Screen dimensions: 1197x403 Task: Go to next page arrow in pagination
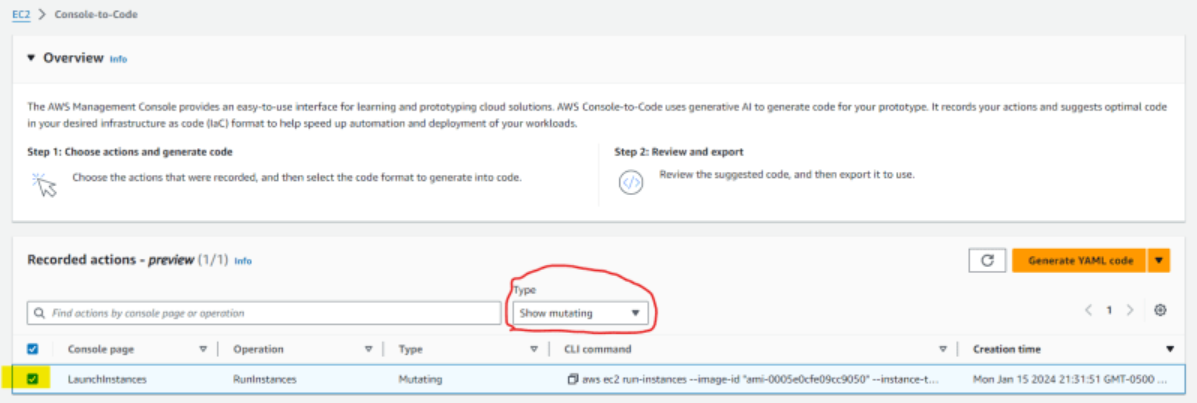pos(1132,310)
